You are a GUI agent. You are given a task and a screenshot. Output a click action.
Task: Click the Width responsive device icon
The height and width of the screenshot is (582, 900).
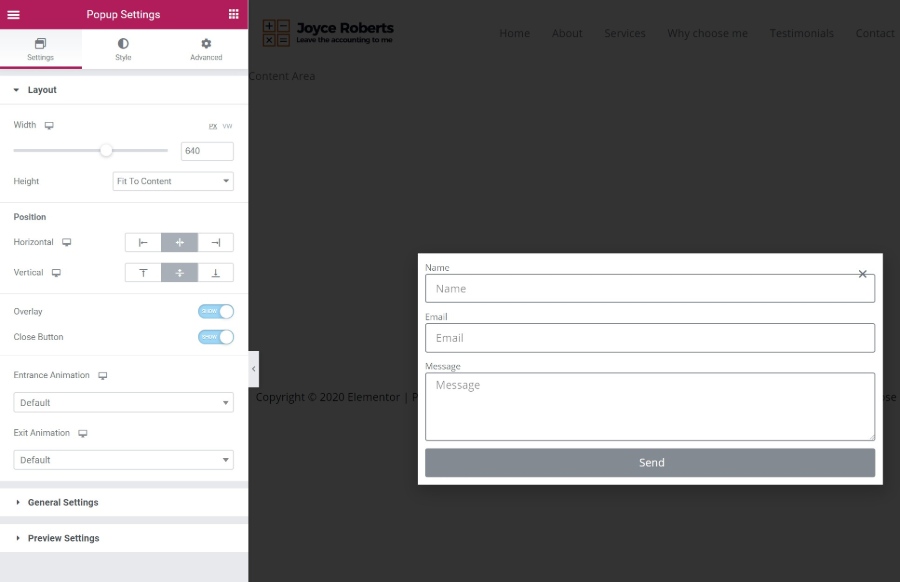click(x=49, y=125)
